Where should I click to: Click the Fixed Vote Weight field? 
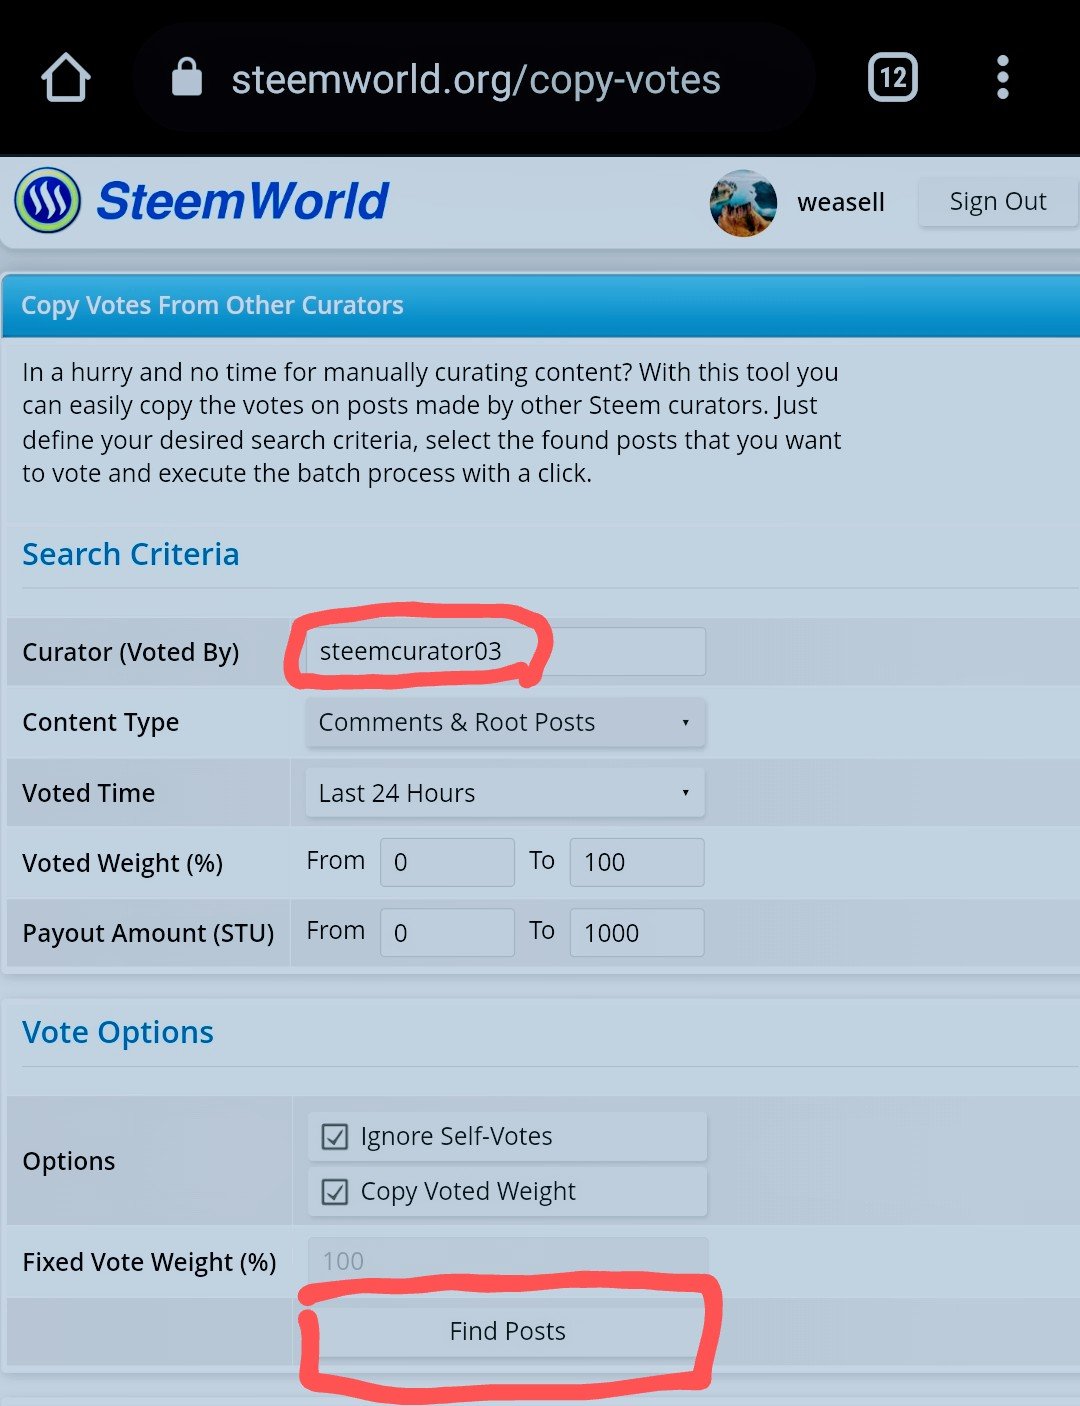tap(508, 1261)
